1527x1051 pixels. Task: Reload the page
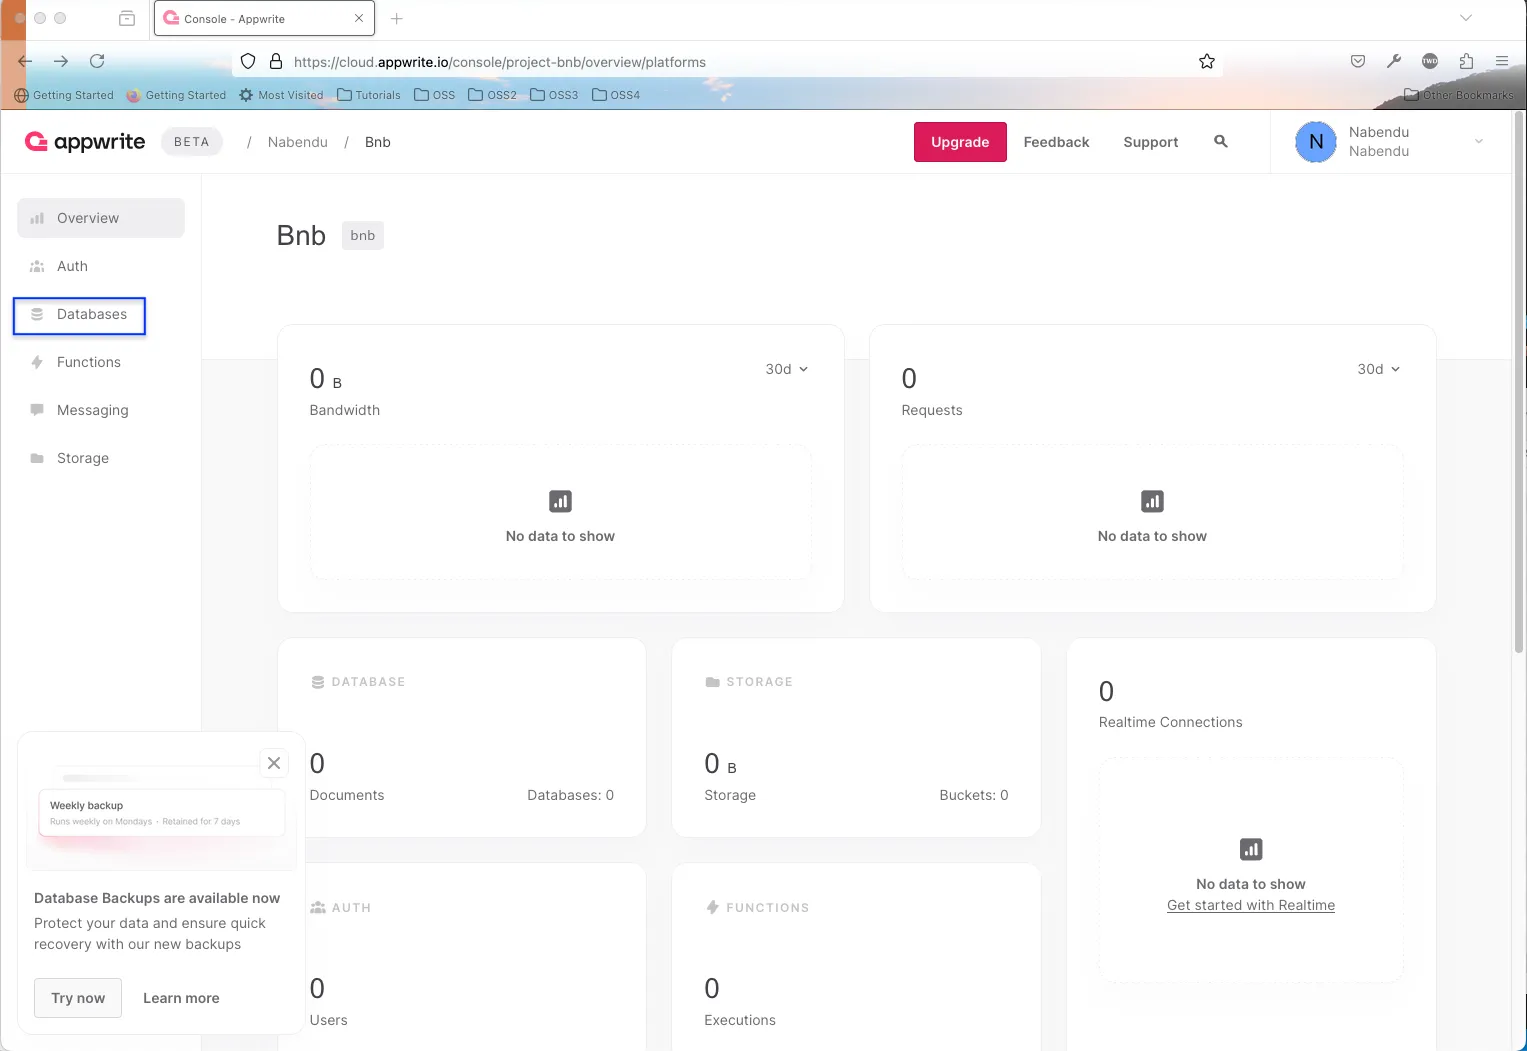coord(97,61)
